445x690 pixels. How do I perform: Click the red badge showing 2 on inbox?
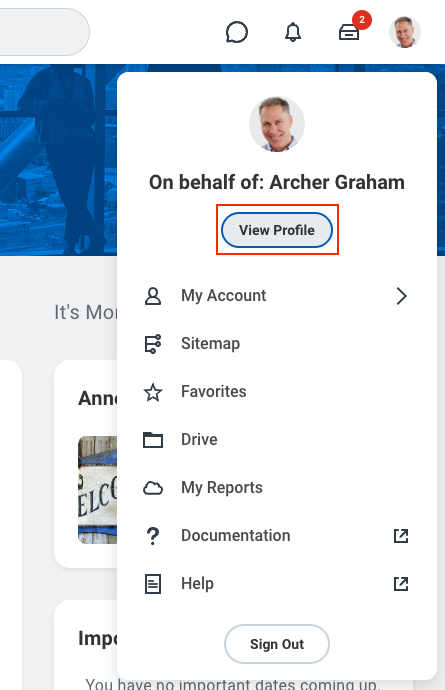coord(362,20)
